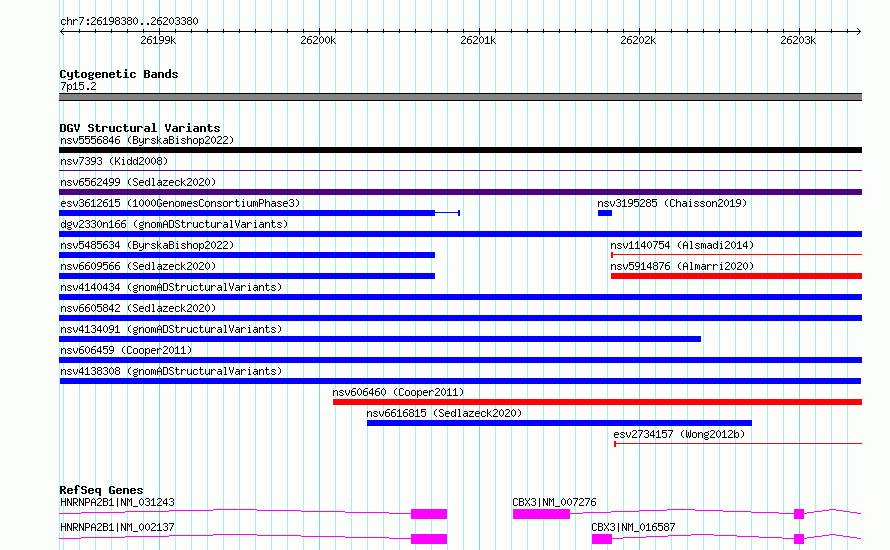
Task: Click the blue nsv4134091 variant bar
Action: pos(380,339)
